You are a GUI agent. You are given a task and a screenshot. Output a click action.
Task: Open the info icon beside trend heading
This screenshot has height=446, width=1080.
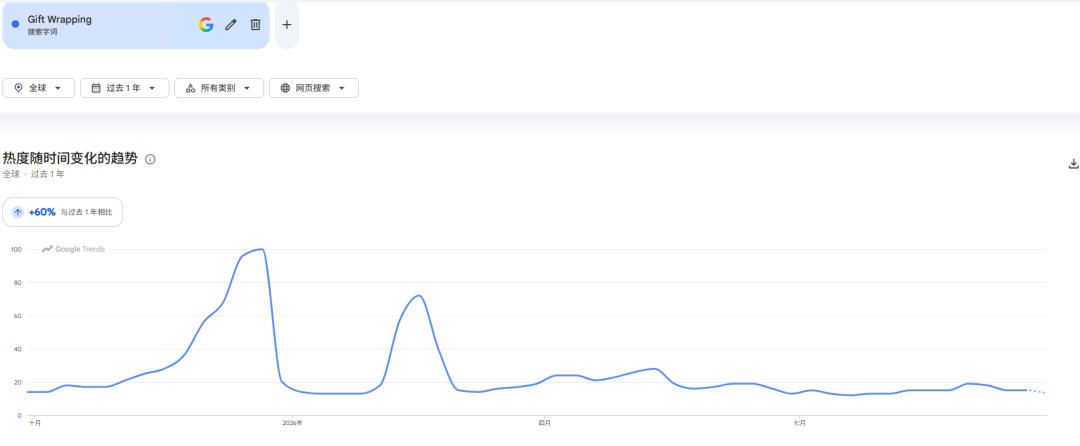coord(150,160)
